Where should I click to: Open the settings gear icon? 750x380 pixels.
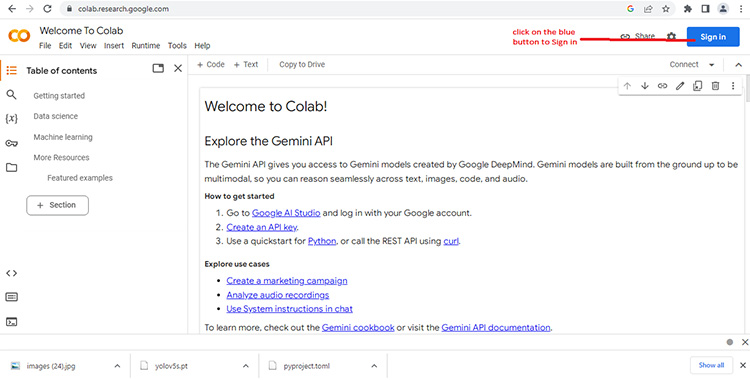(x=672, y=36)
